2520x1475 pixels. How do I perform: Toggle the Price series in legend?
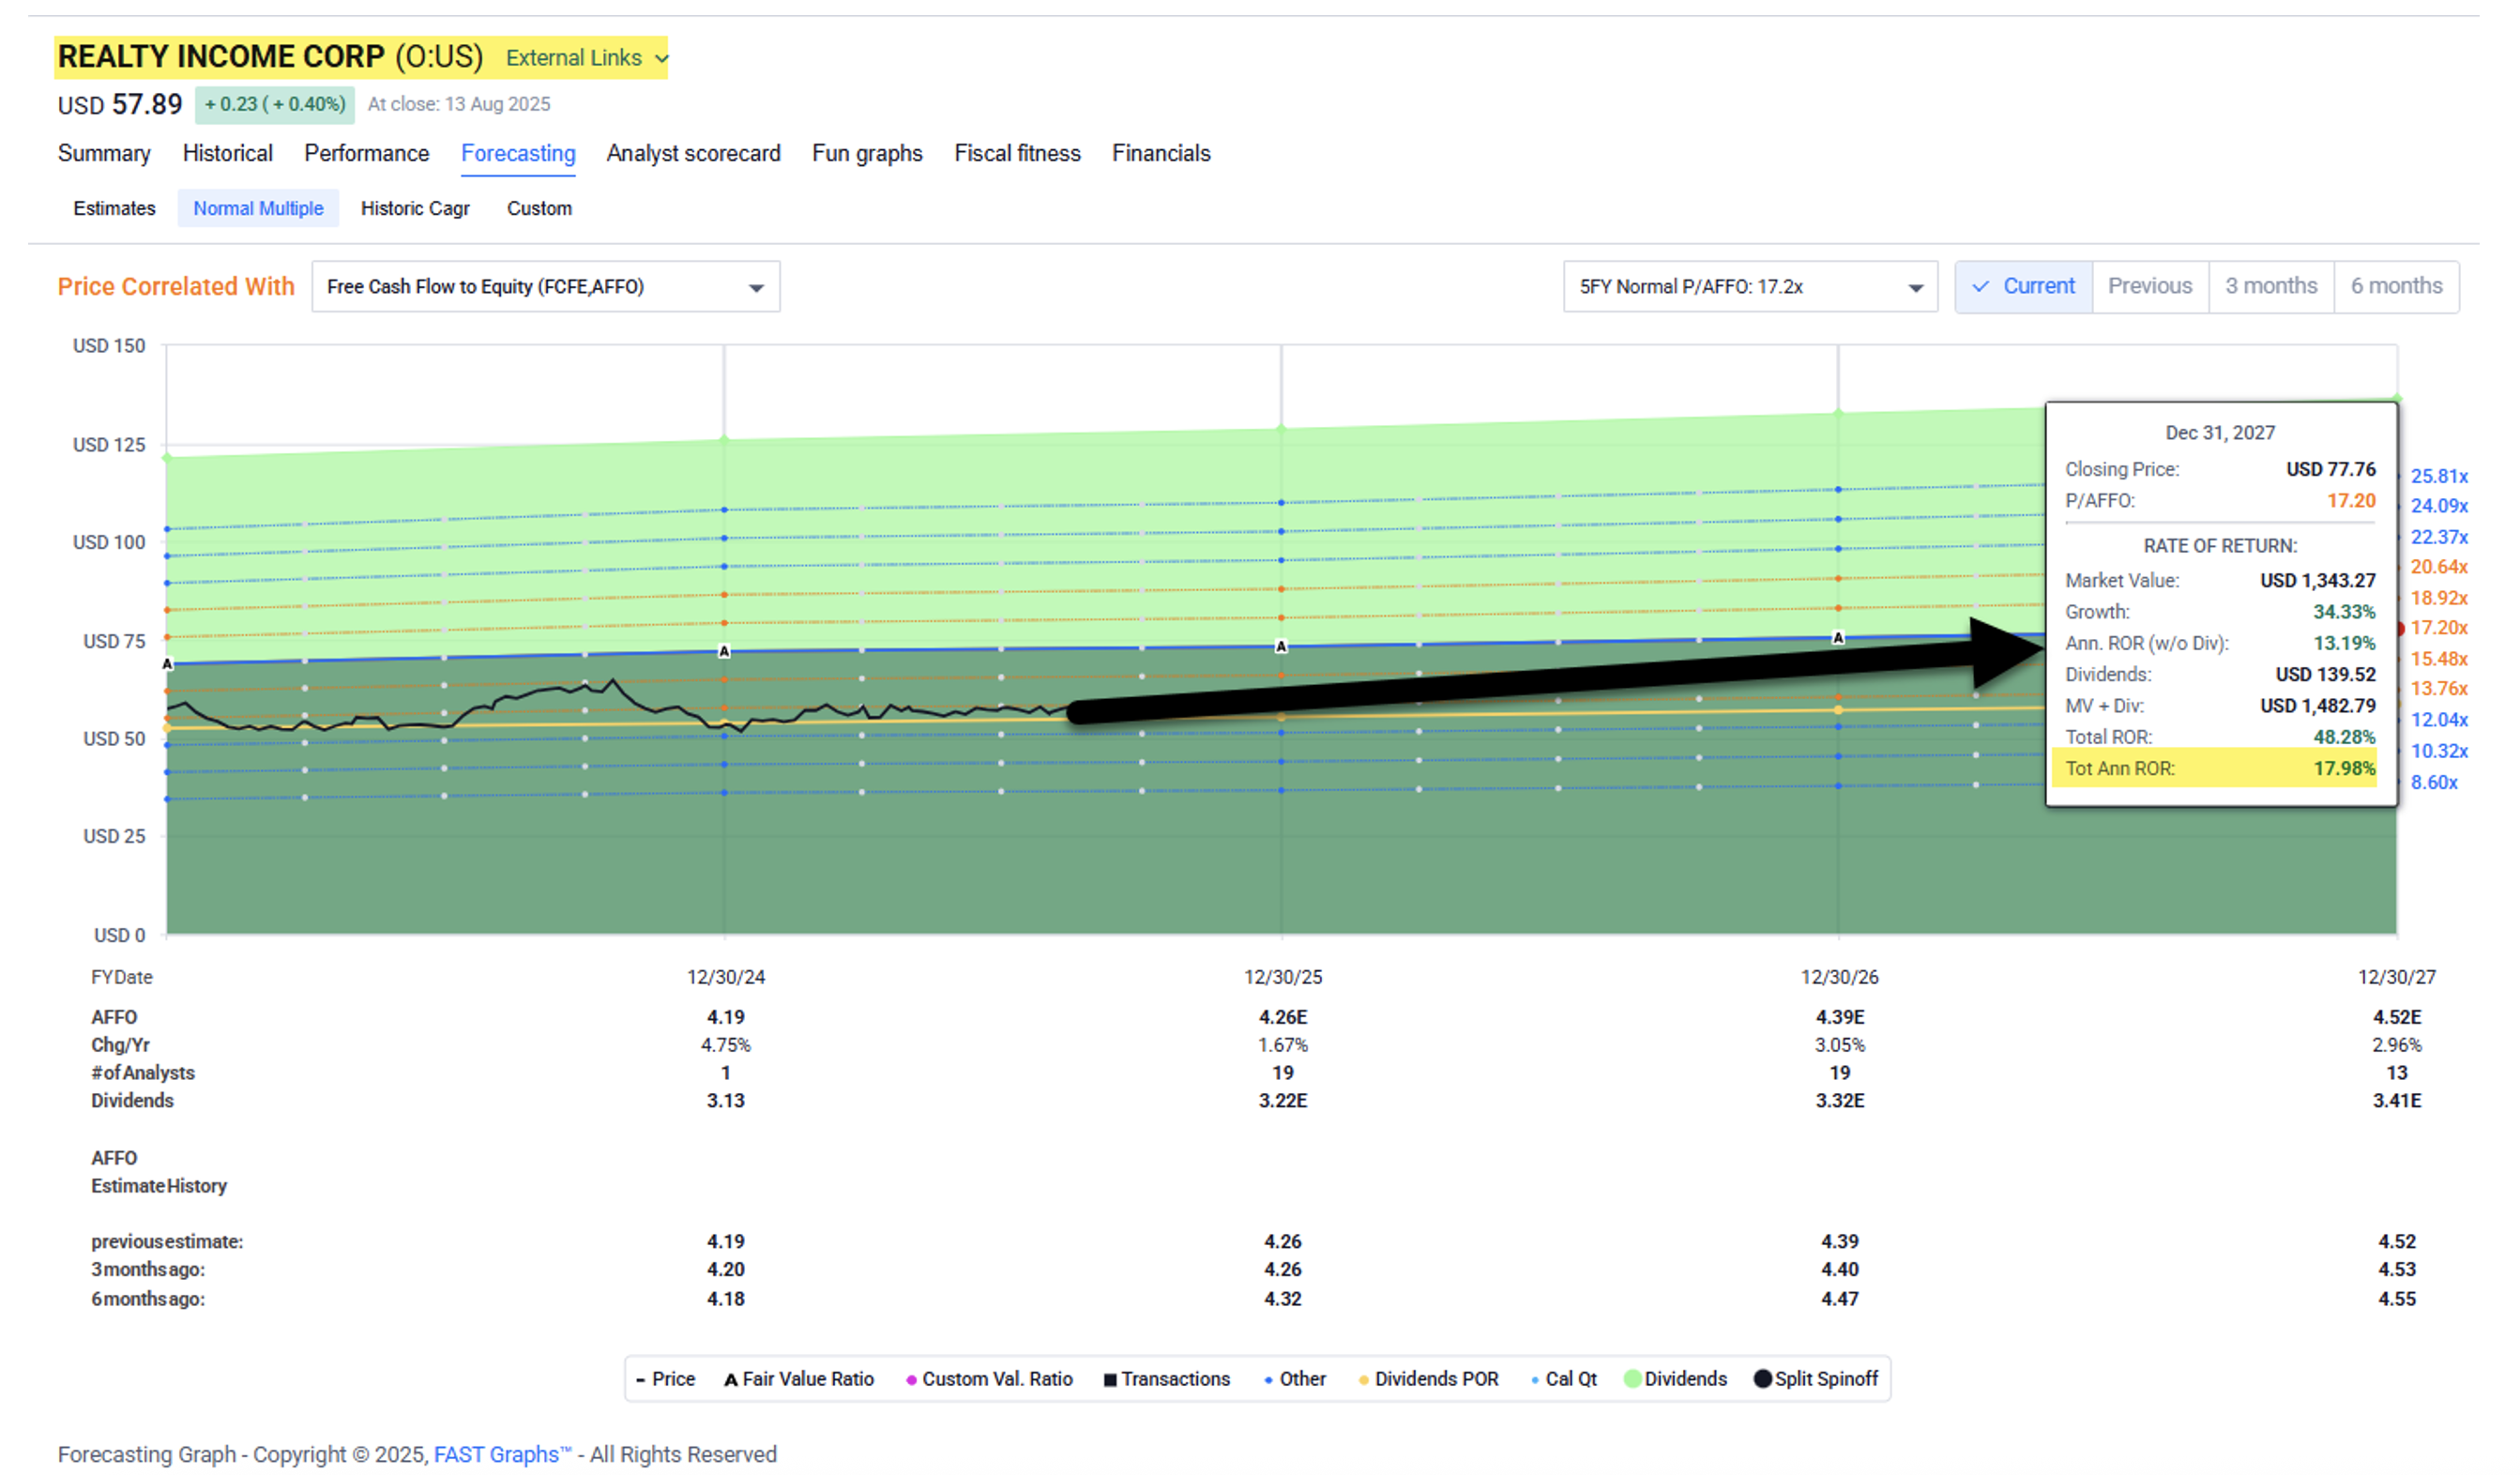(x=665, y=1379)
